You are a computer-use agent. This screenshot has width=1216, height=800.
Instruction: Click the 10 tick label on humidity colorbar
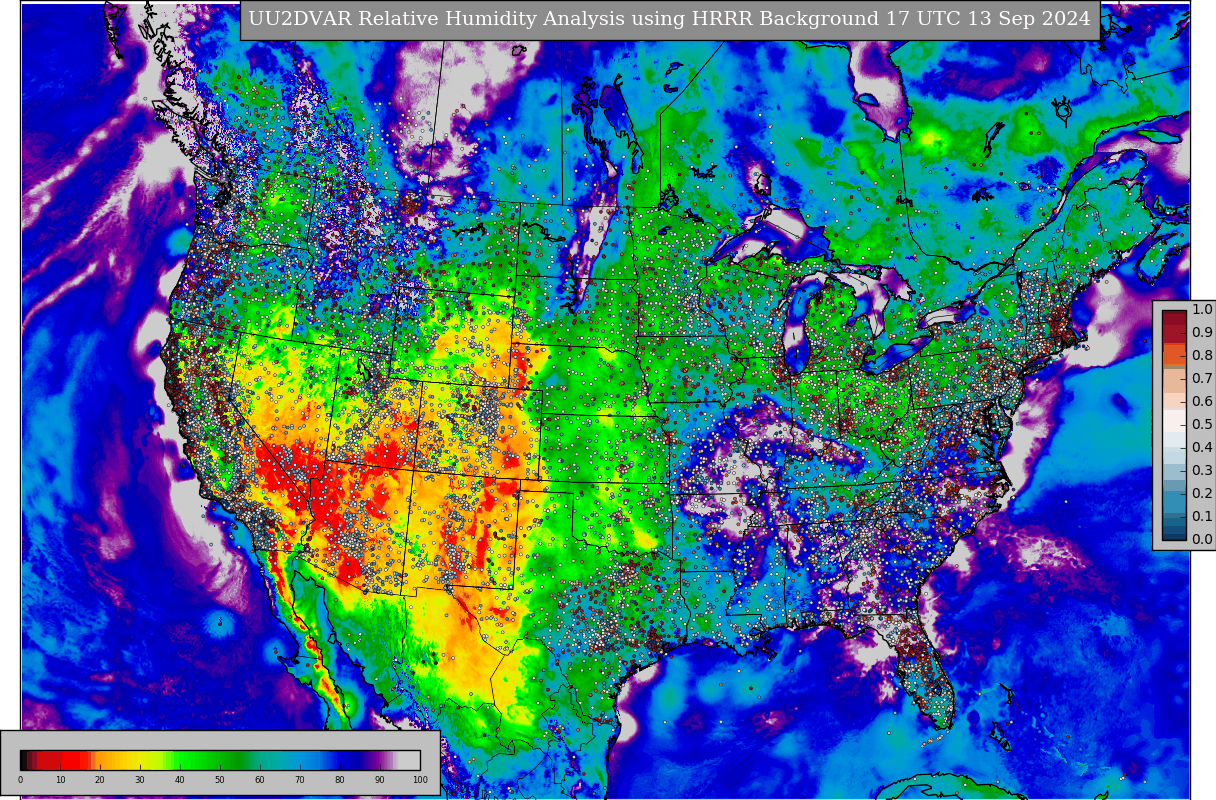point(60,780)
